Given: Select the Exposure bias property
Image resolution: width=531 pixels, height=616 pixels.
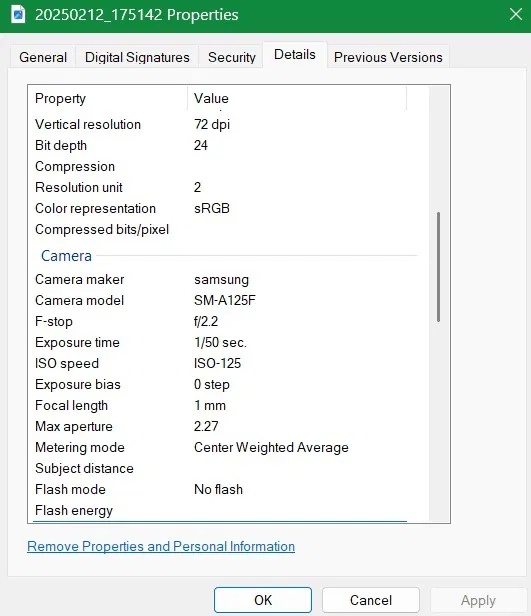Looking at the screenshot, I should [x=78, y=384].
